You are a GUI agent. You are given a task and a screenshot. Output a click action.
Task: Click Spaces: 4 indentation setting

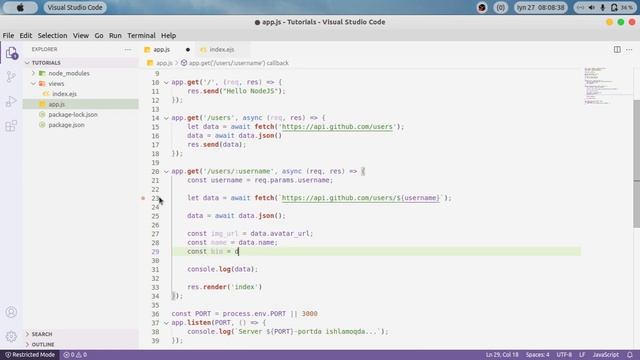537,355
